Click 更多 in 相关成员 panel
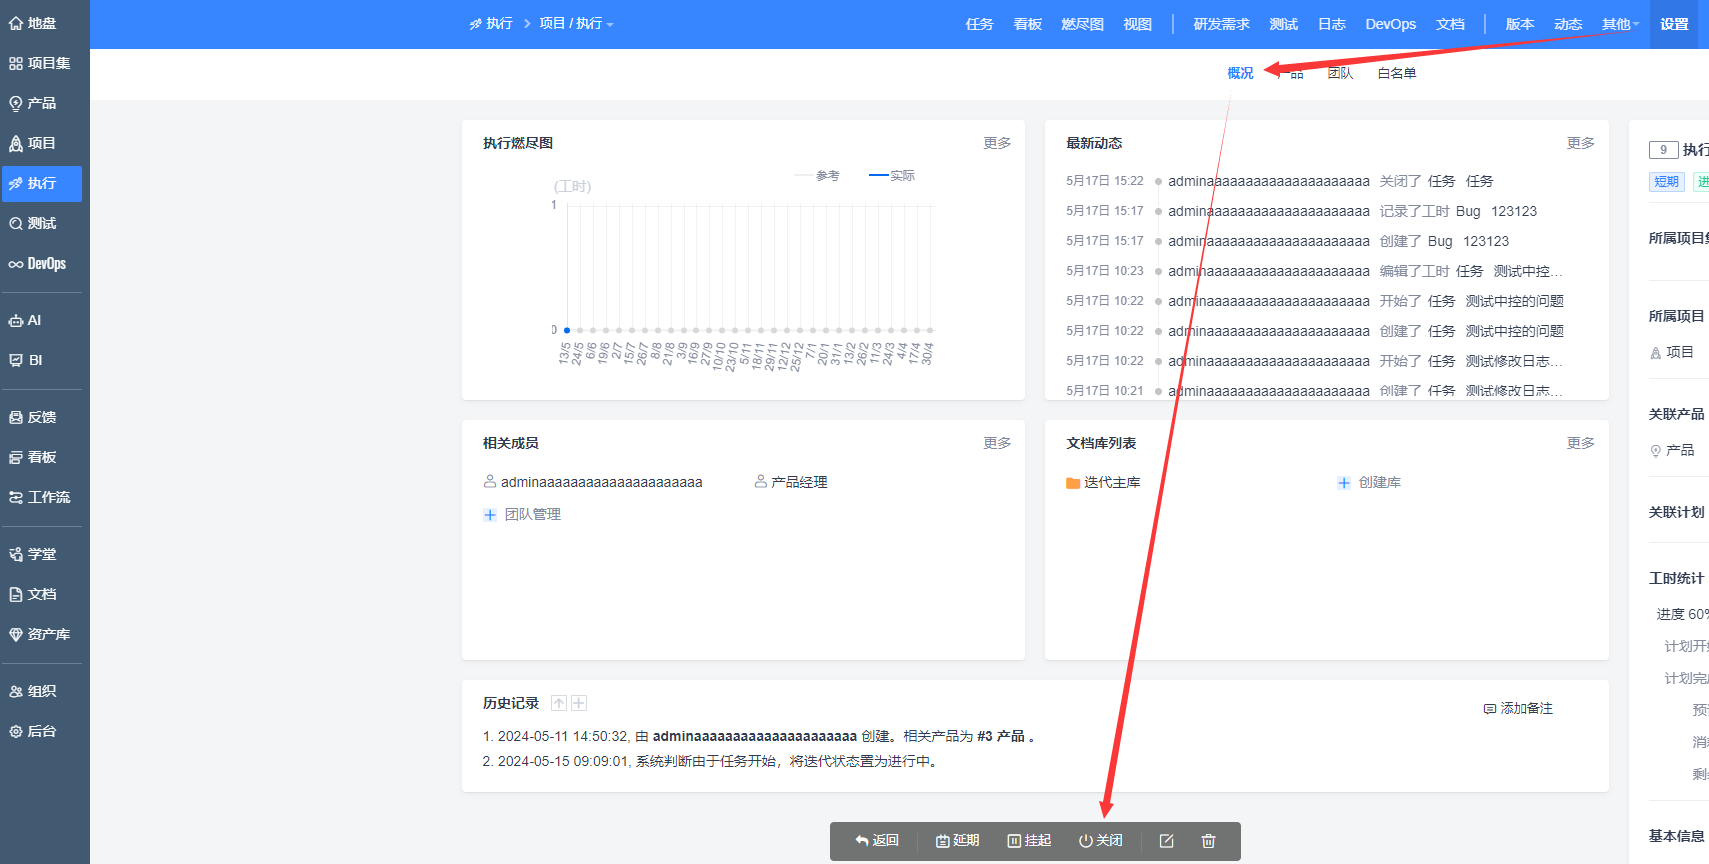 pos(997,443)
